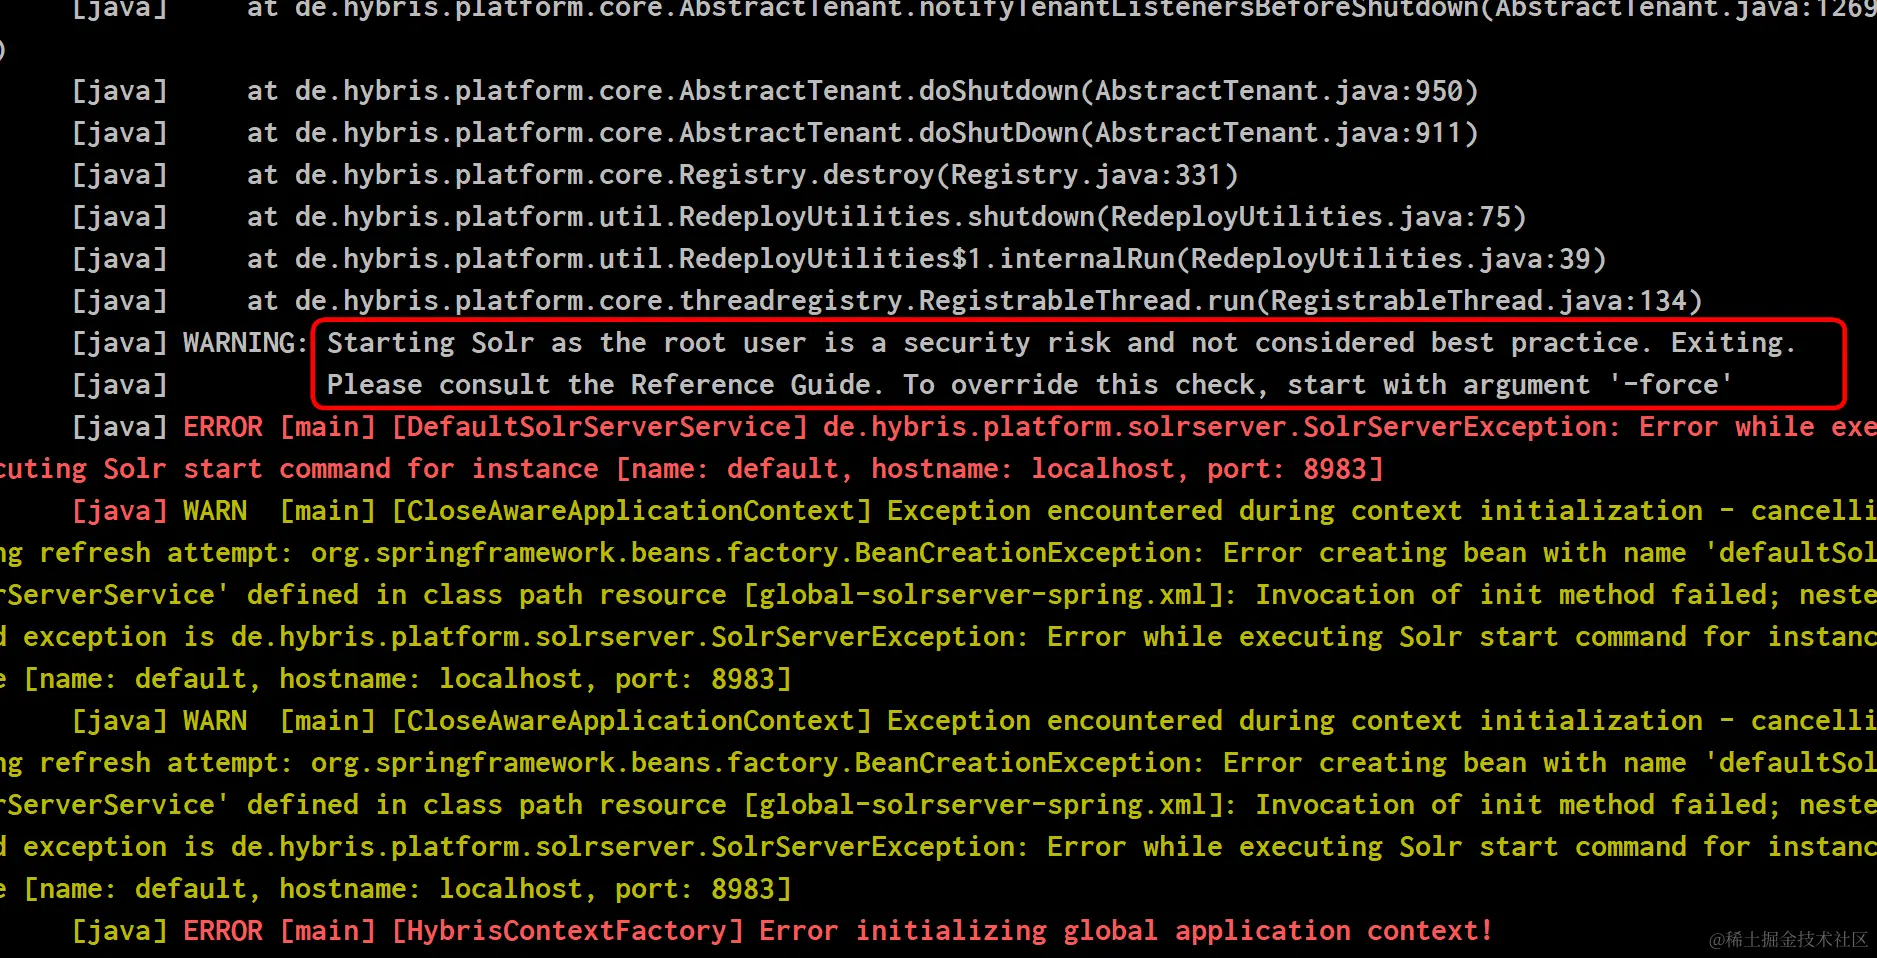
Task: Click the '[DefaultSolrServerService]' logger name
Action: click(x=599, y=427)
